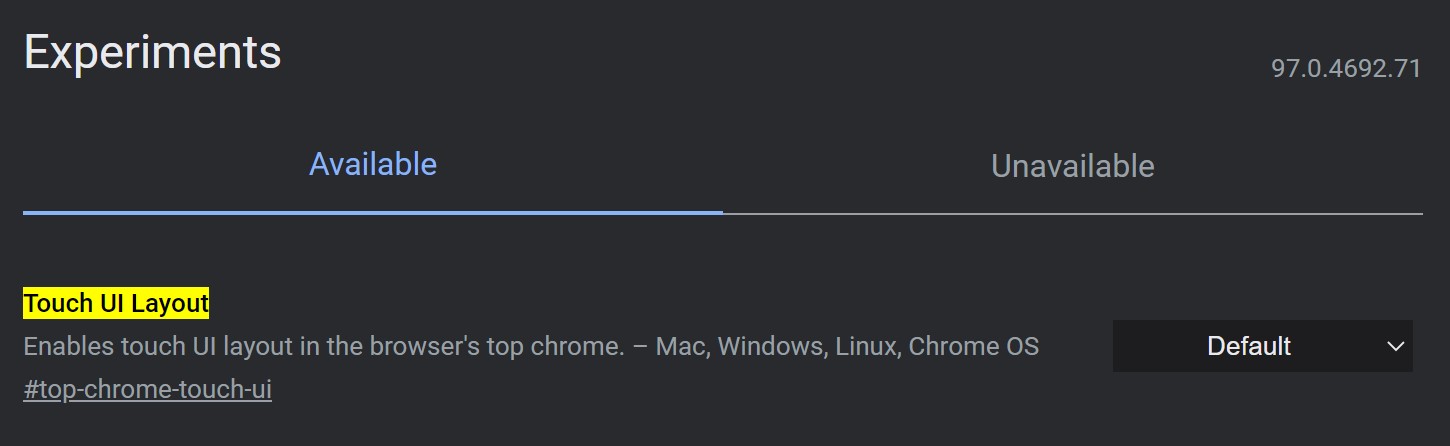
Task: Click the Experiments page heading
Action: (152, 52)
